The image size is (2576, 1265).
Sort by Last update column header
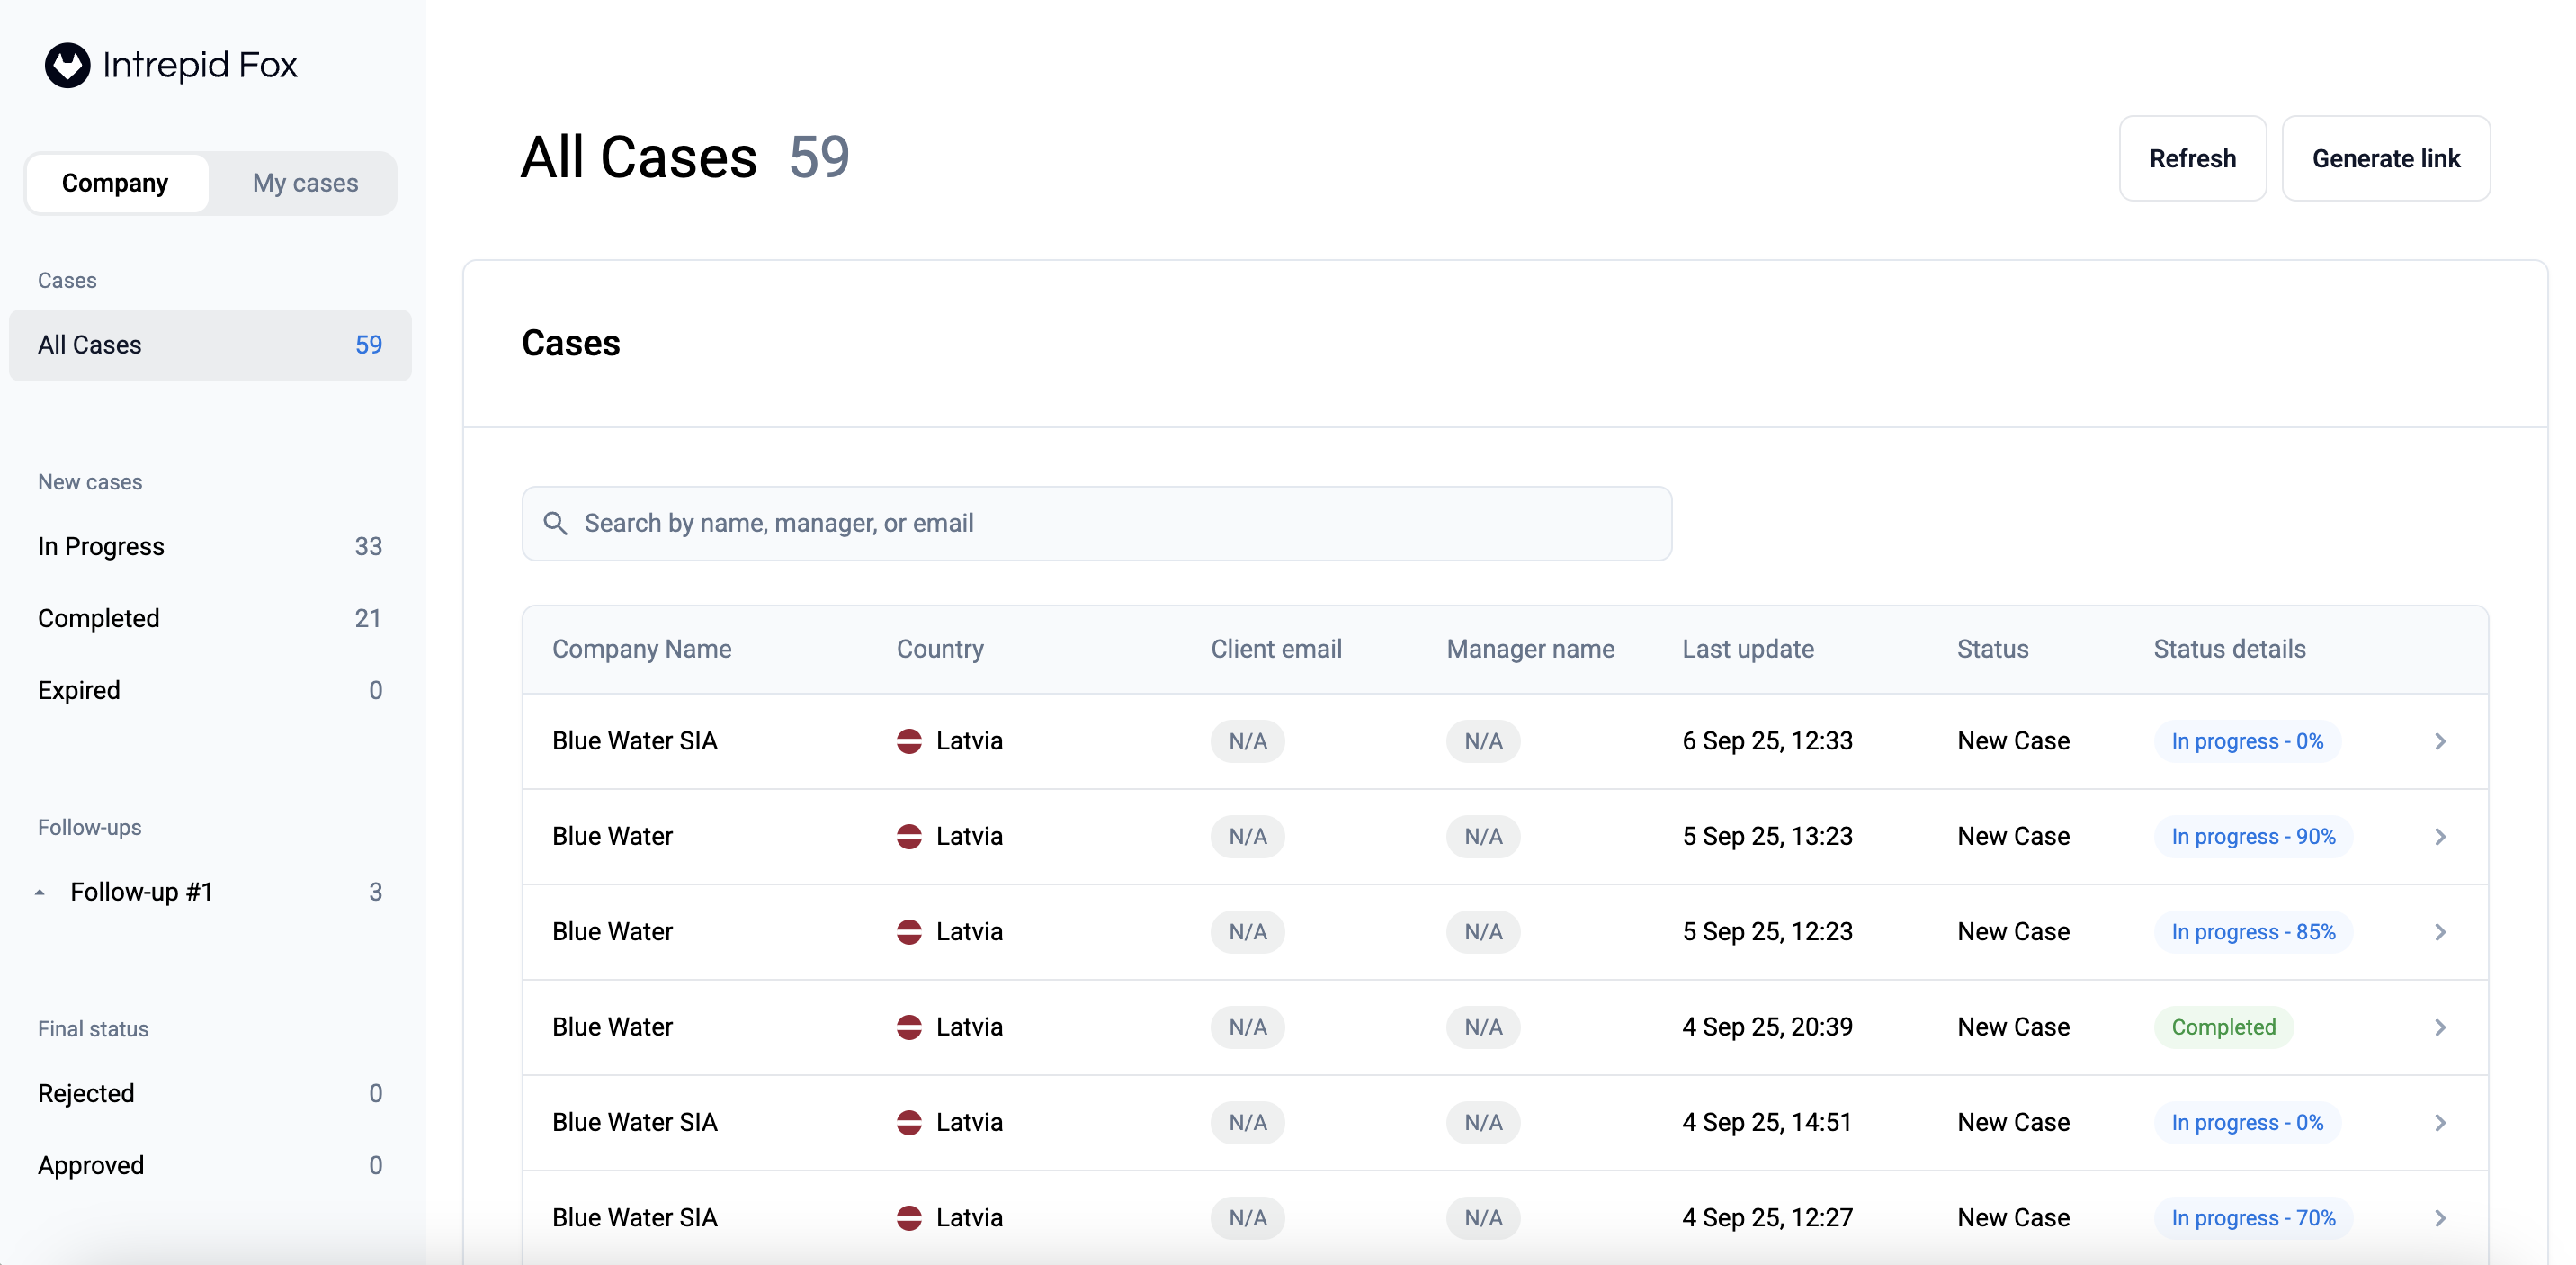(x=1747, y=649)
